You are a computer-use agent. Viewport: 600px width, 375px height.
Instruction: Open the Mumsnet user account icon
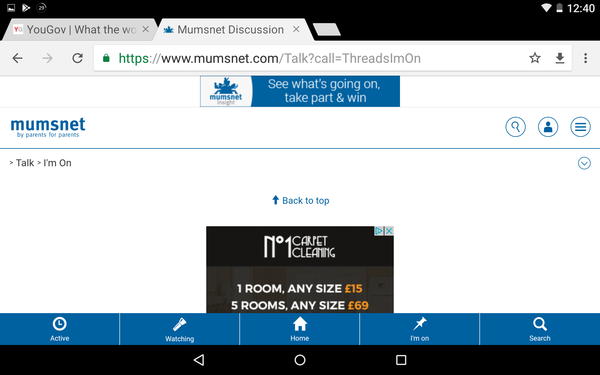[x=548, y=127]
